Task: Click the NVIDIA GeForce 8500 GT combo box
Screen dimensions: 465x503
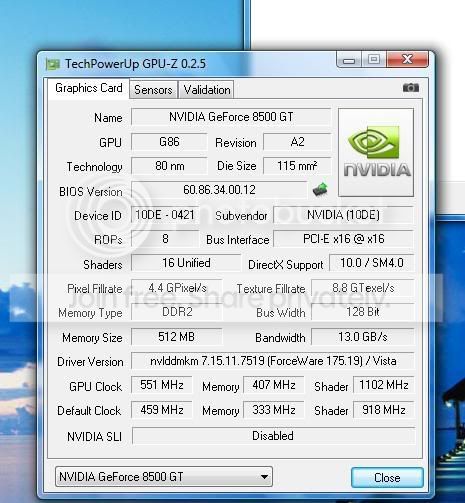Action: click(x=164, y=477)
